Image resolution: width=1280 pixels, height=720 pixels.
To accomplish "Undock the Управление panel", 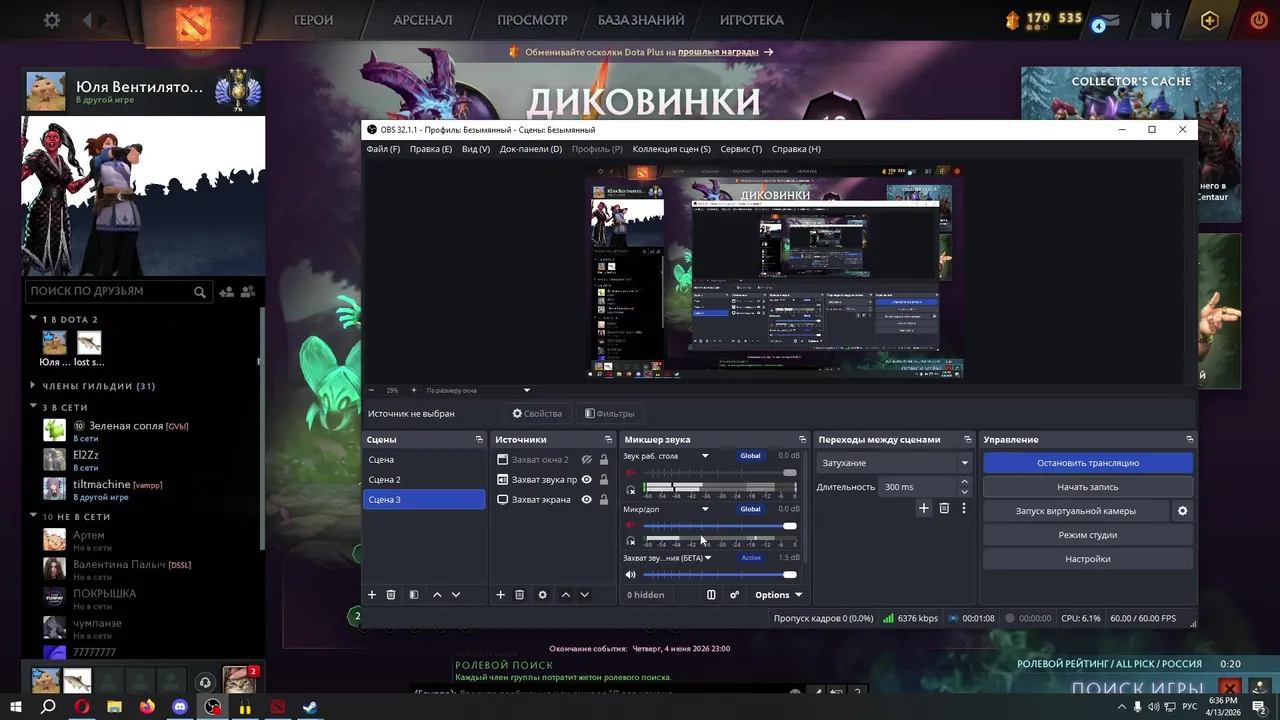I will 1189,440.
